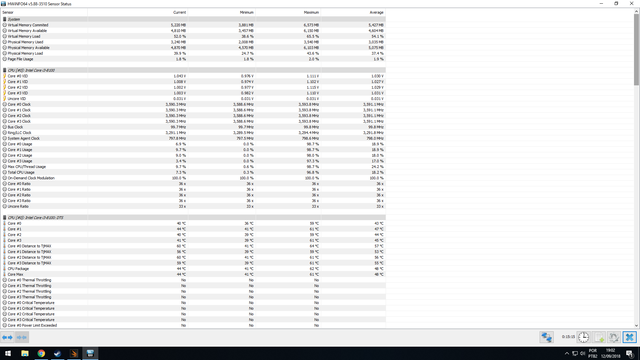Click the Core #0 temperature thermometer icon

(x=4, y=224)
